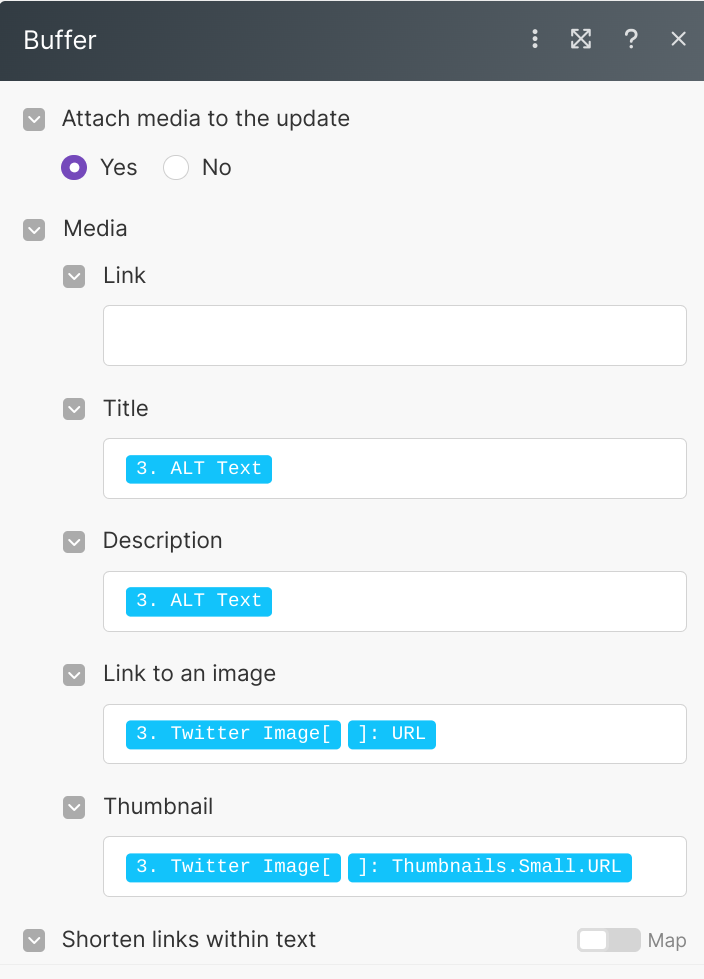Open the three-dot options menu in header
Screen dimensions: 704x979
[535, 39]
